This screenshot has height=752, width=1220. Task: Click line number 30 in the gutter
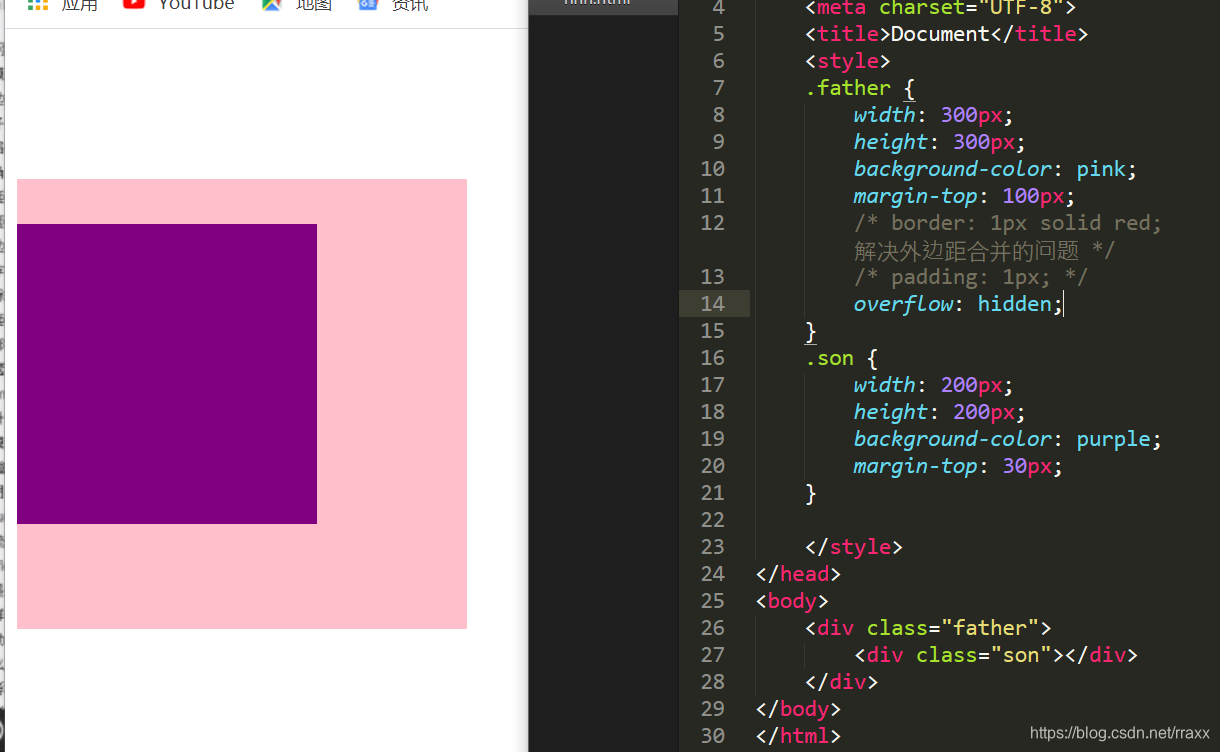pos(712,736)
